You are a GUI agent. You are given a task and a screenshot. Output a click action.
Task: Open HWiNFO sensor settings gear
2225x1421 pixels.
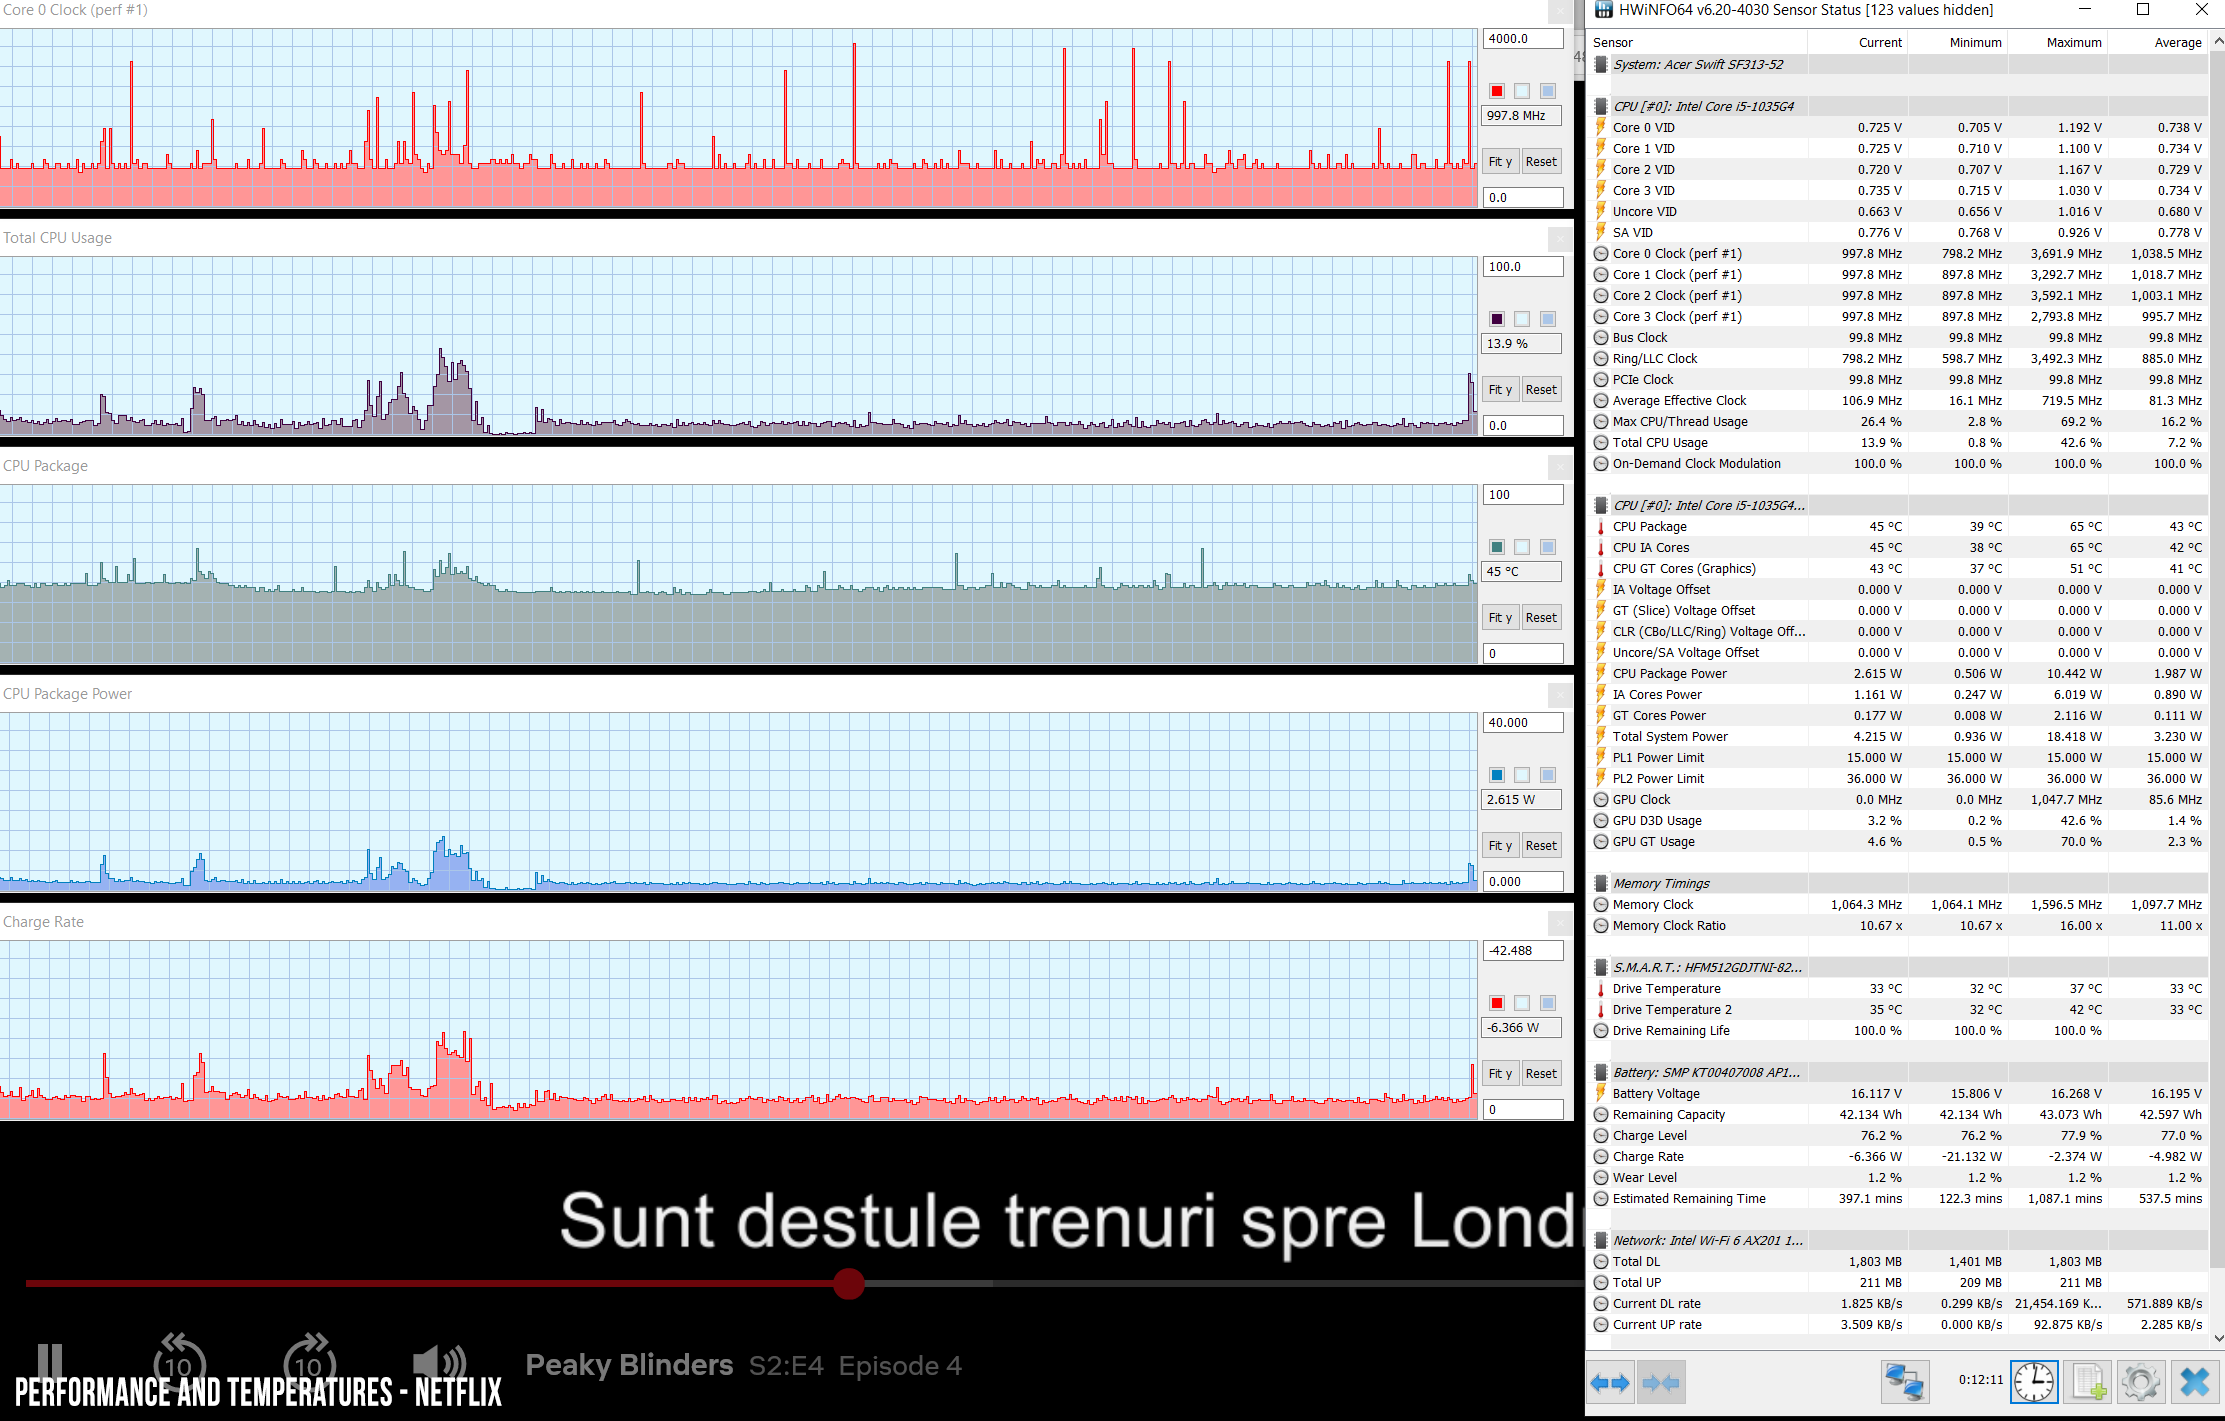pyautogui.click(x=2141, y=1383)
